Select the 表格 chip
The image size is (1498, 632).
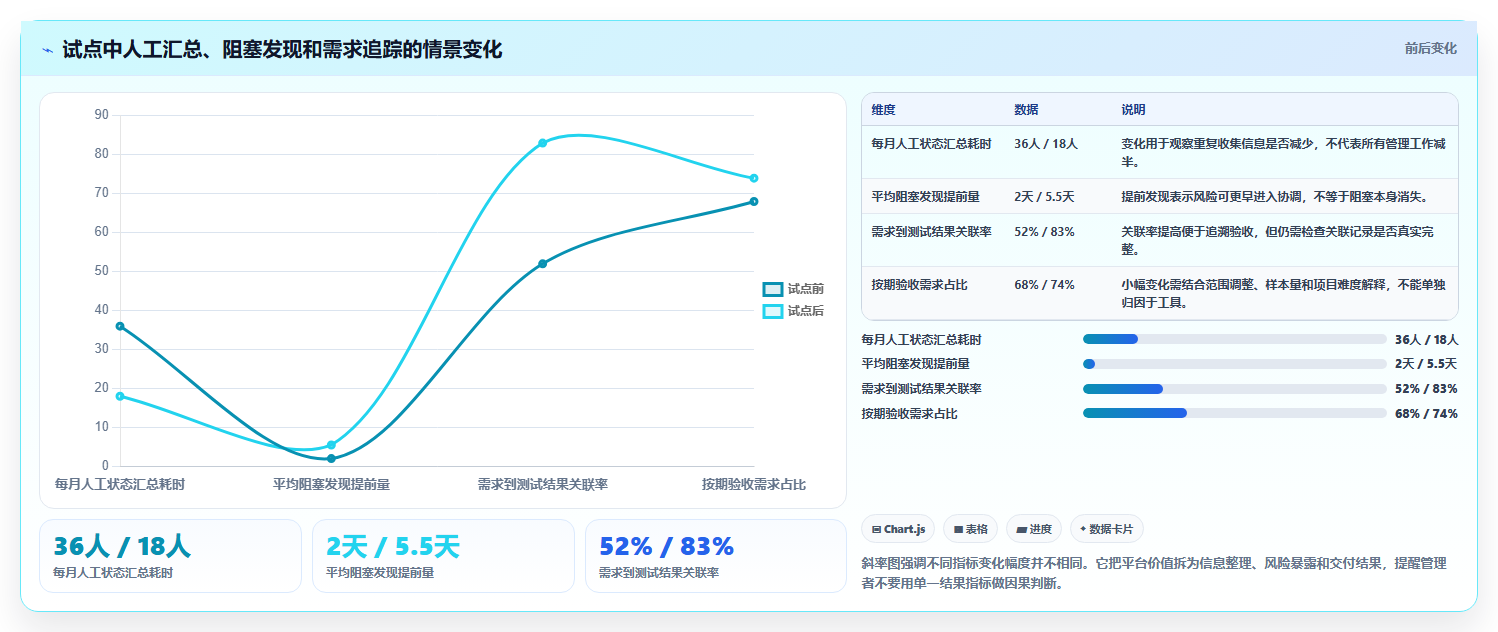click(970, 528)
